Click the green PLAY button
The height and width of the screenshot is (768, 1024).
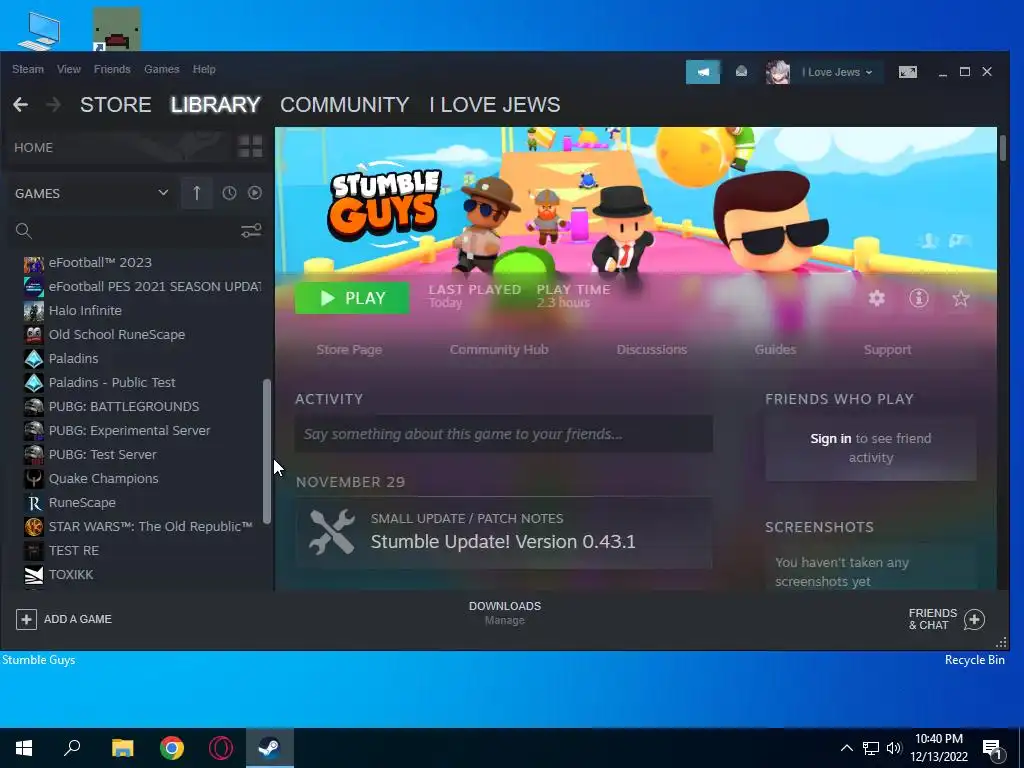point(352,298)
